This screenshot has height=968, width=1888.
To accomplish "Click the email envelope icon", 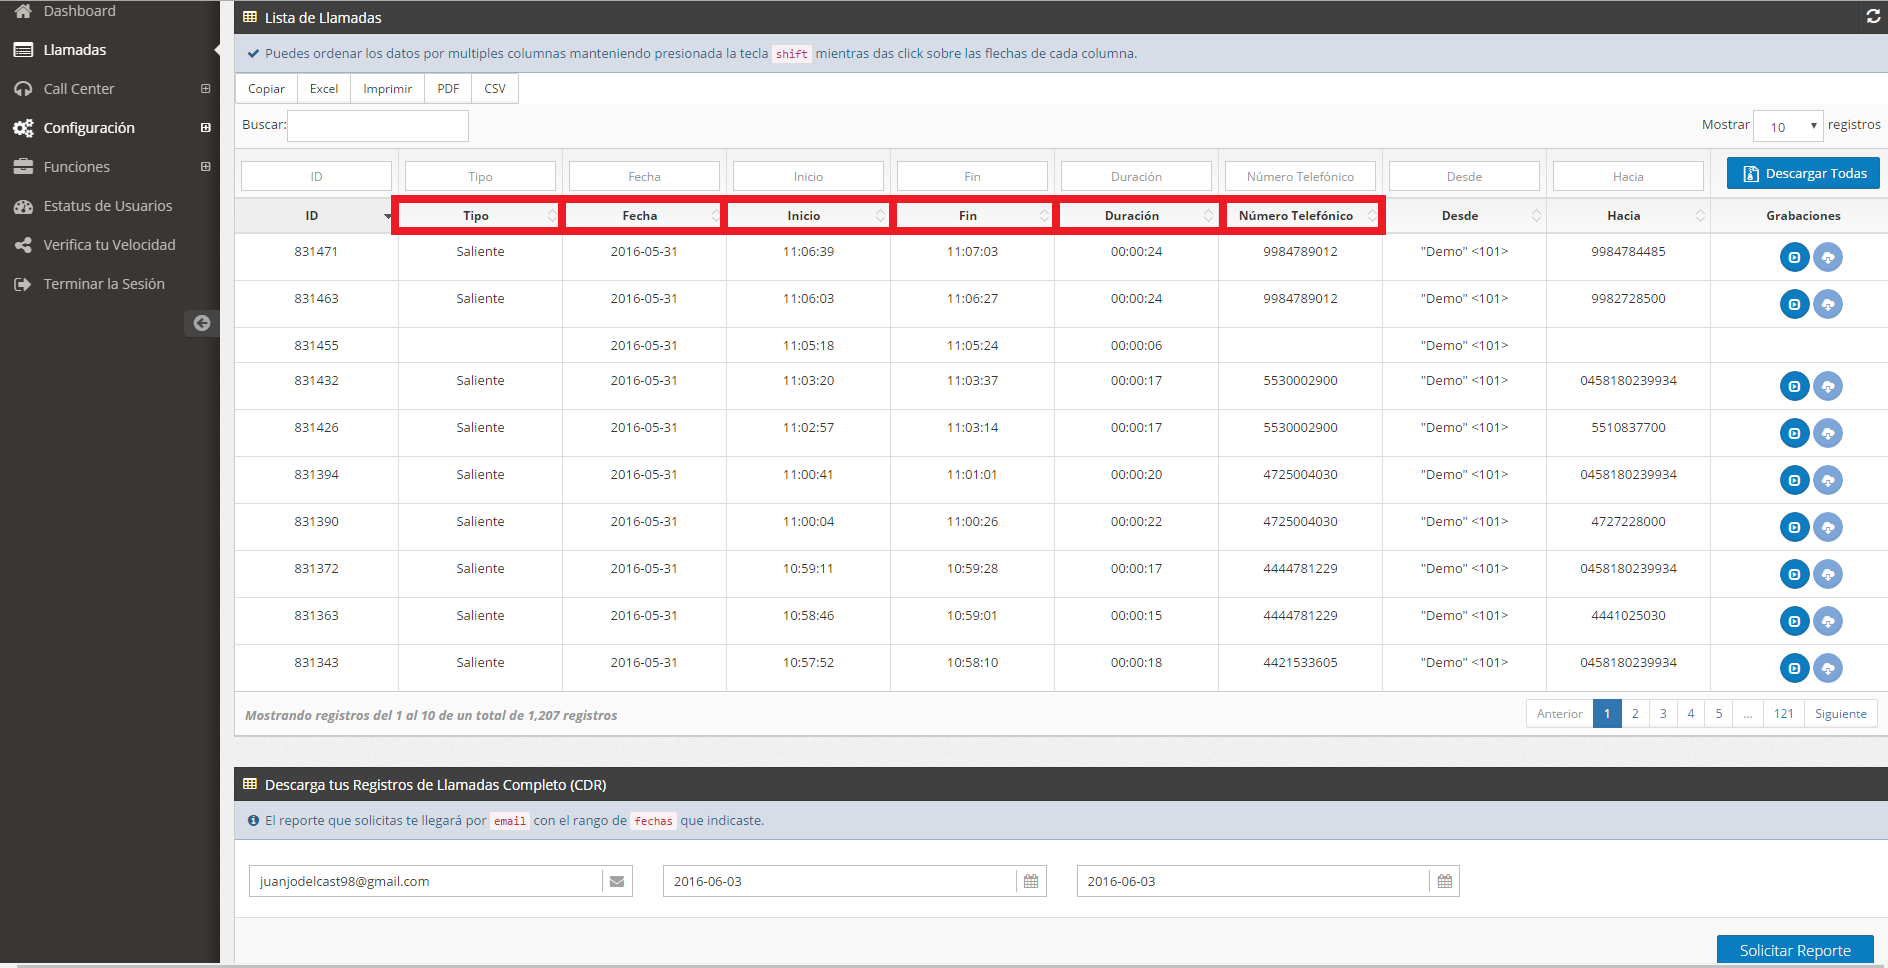I will point(617,881).
